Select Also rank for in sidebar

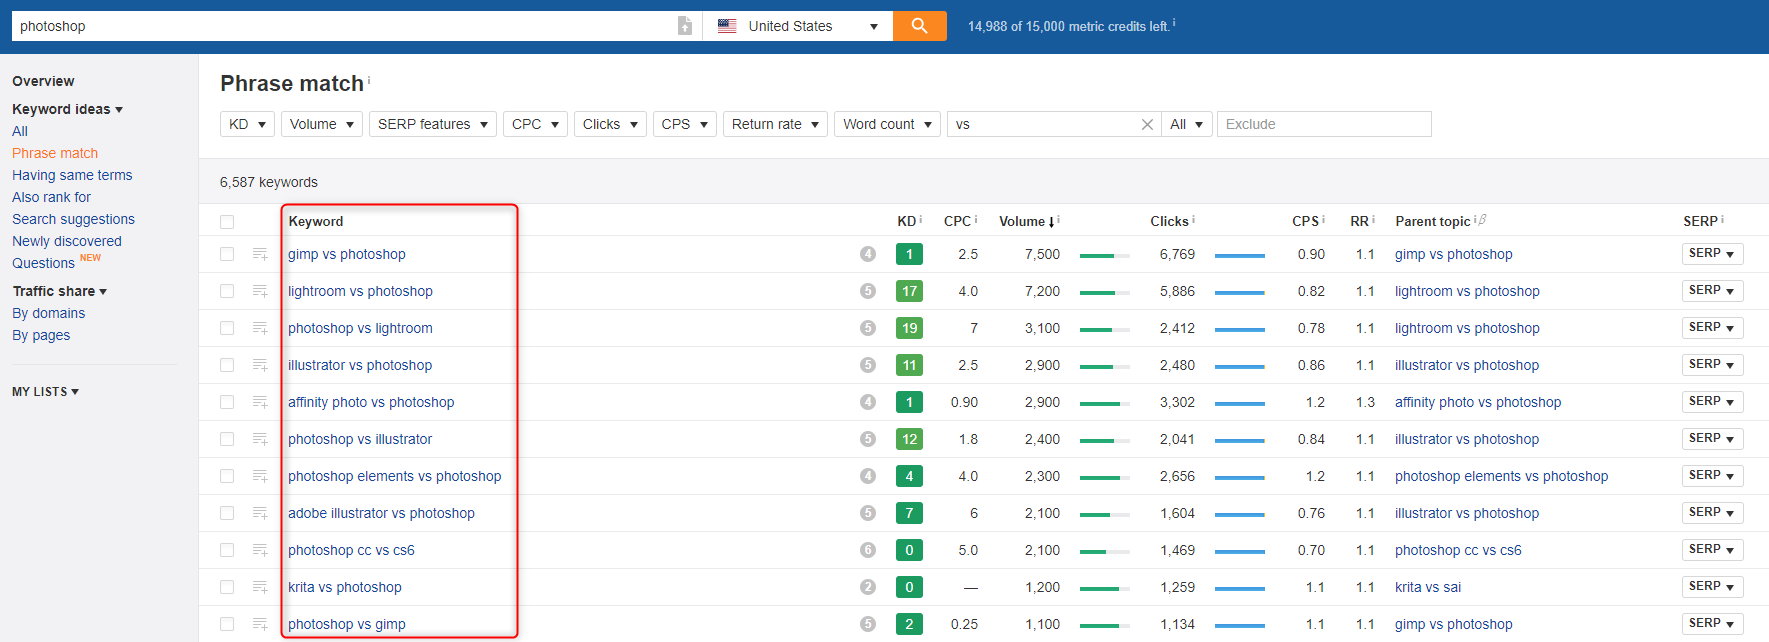[x=51, y=197]
